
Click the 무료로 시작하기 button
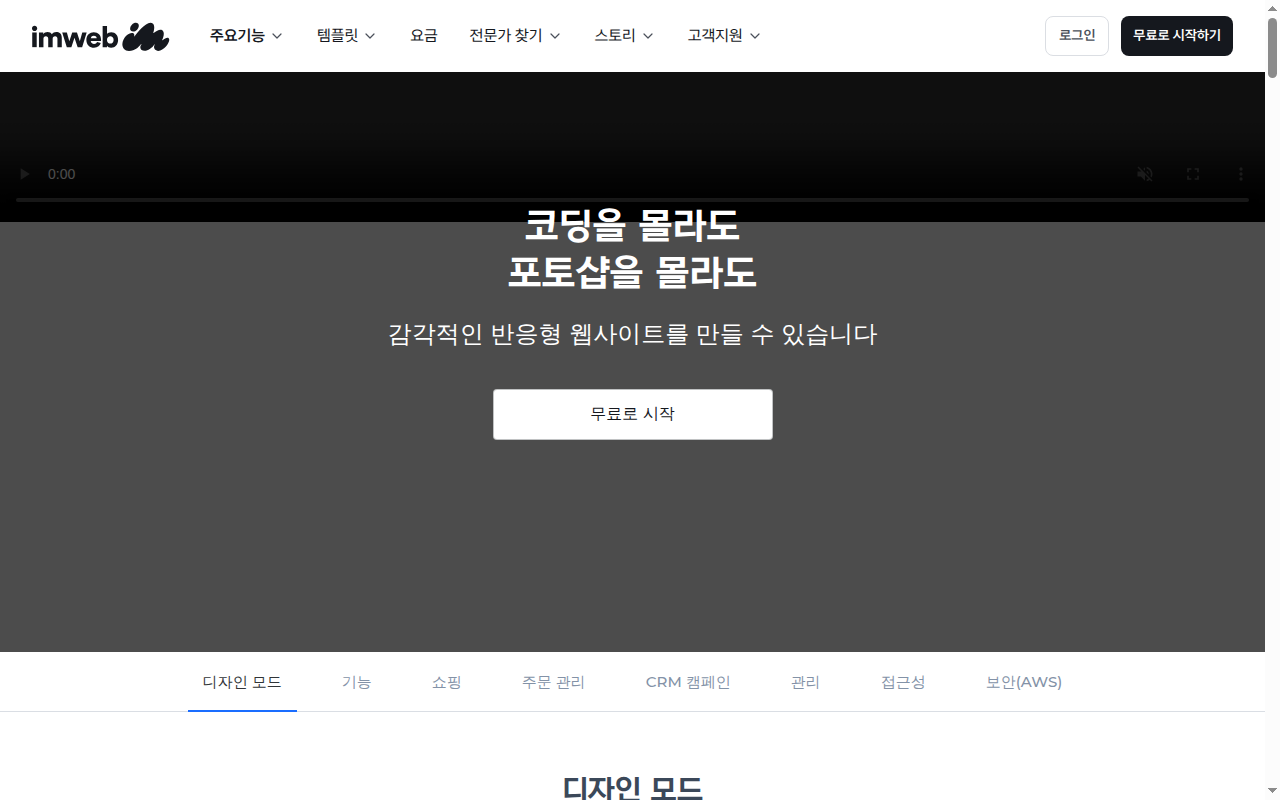pos(1177,36)
